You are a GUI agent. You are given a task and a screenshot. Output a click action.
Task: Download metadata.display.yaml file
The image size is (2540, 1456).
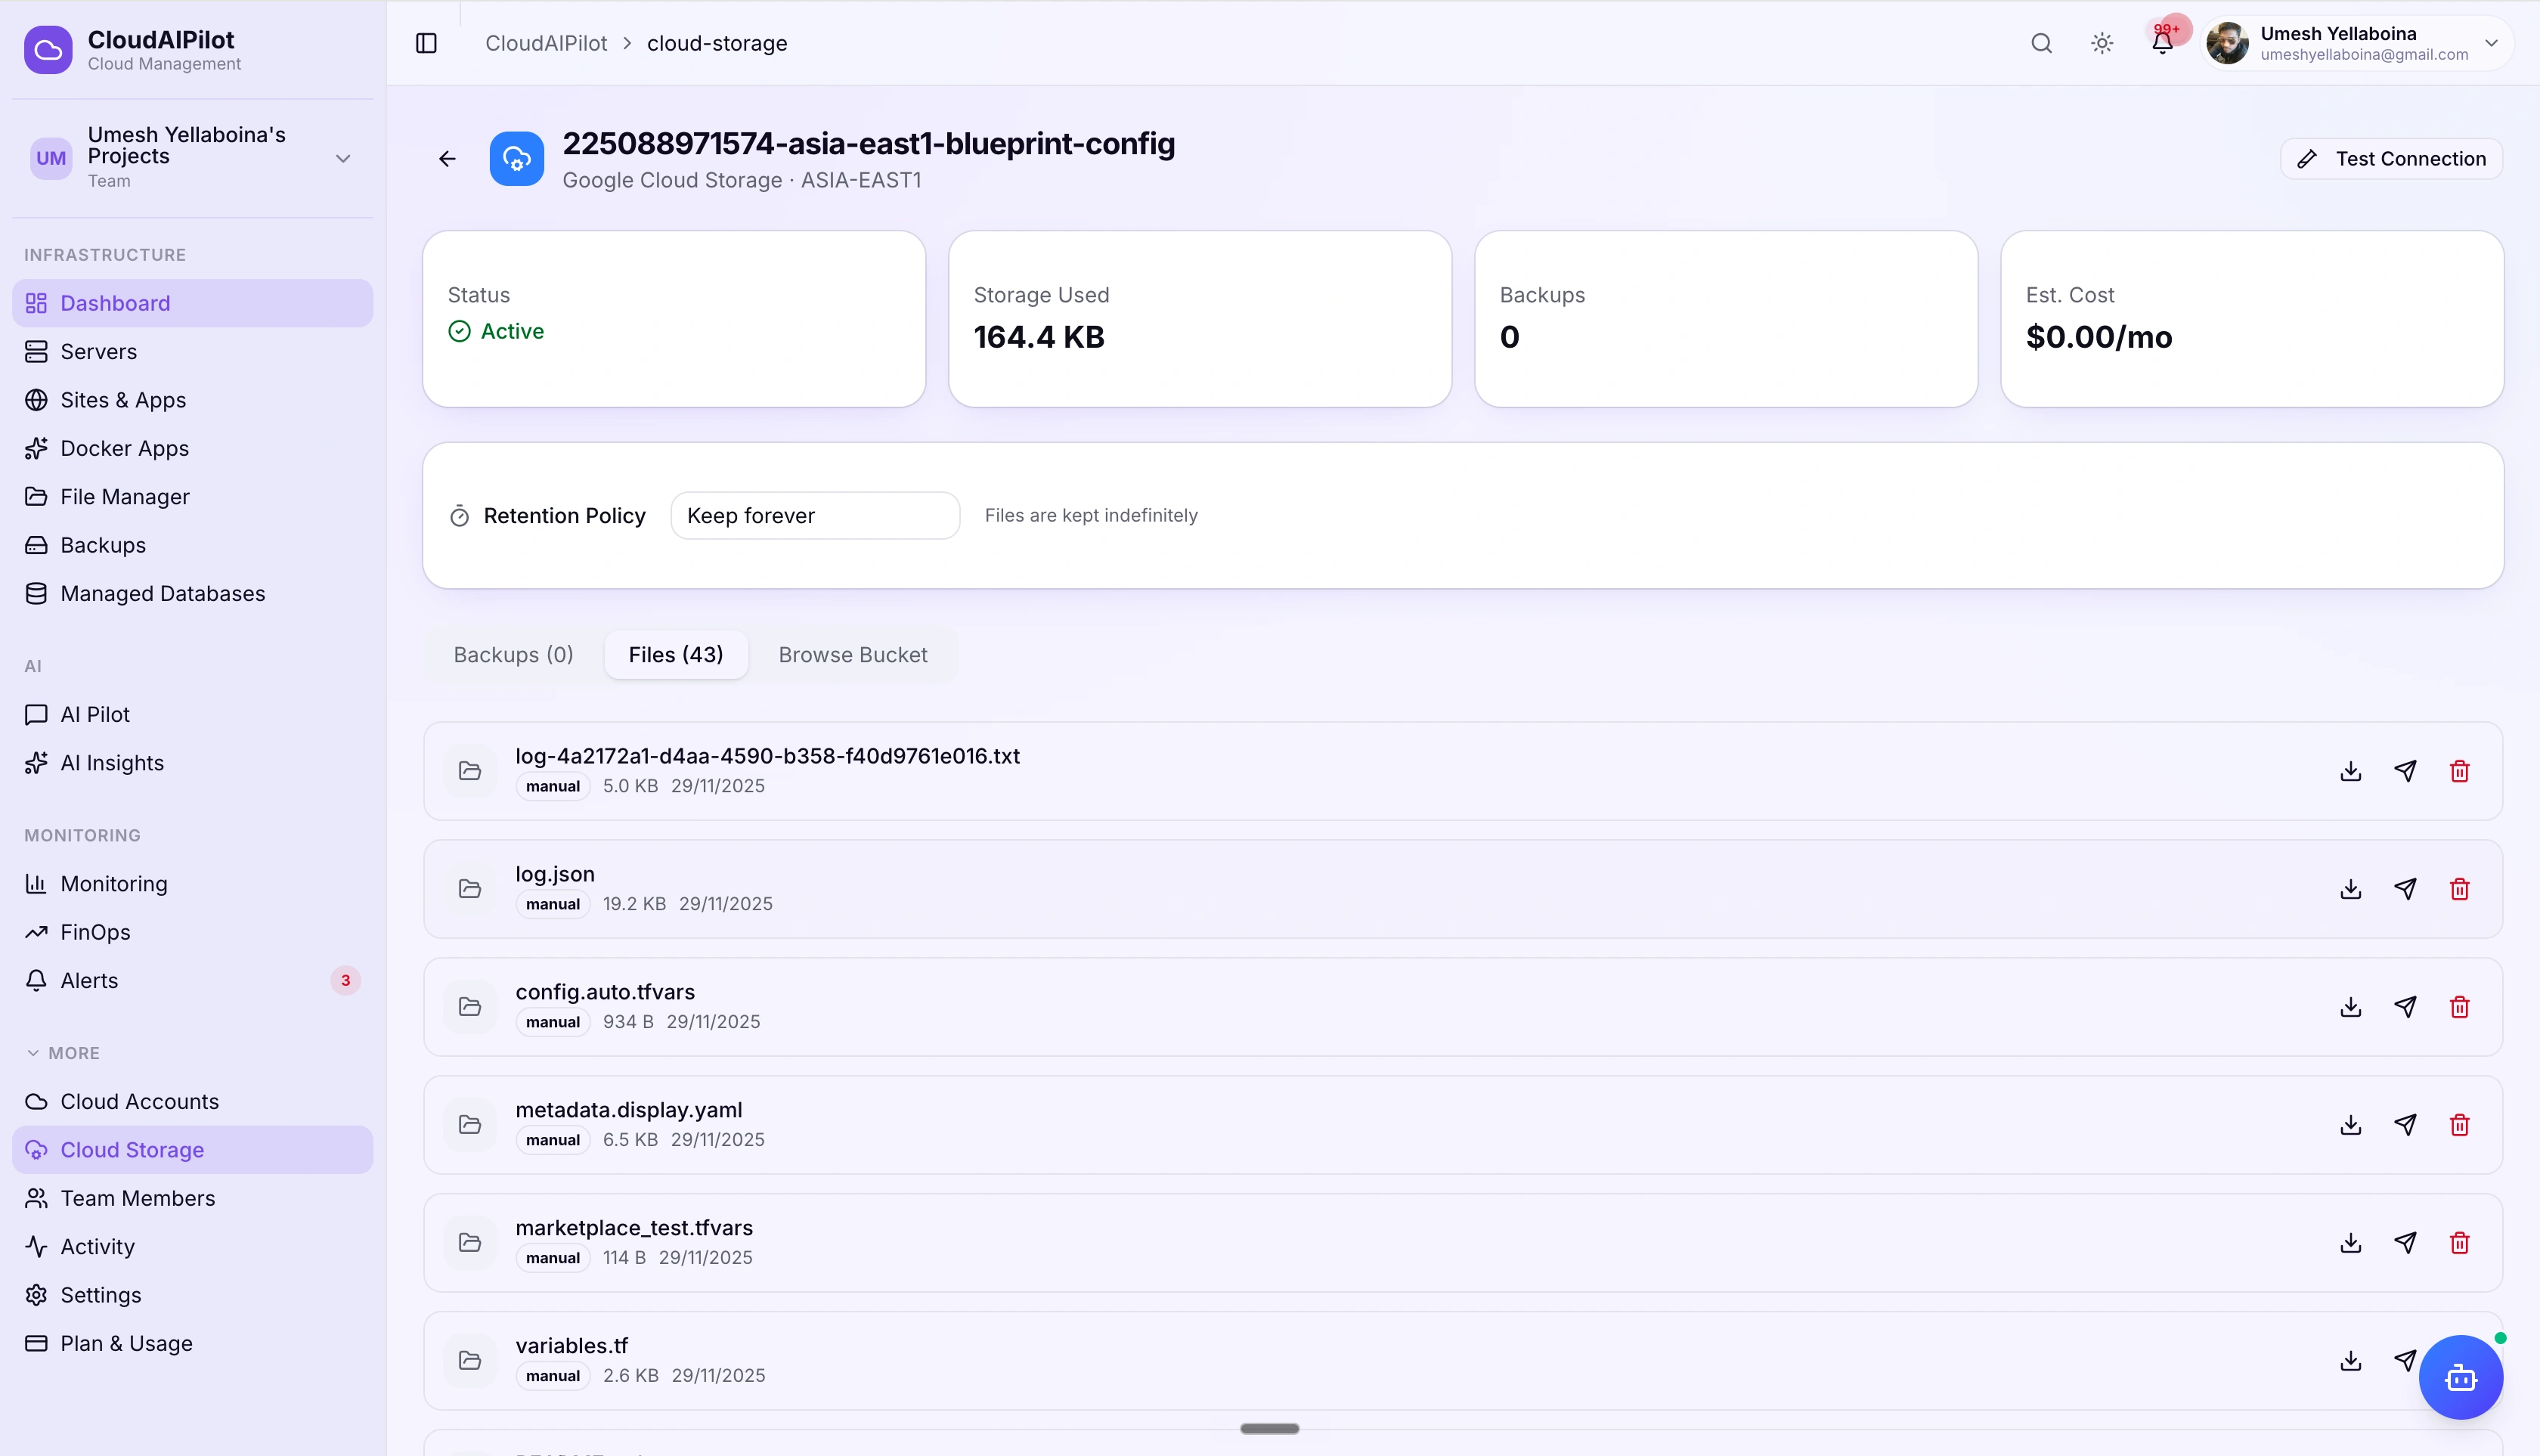[2351, 1125]
